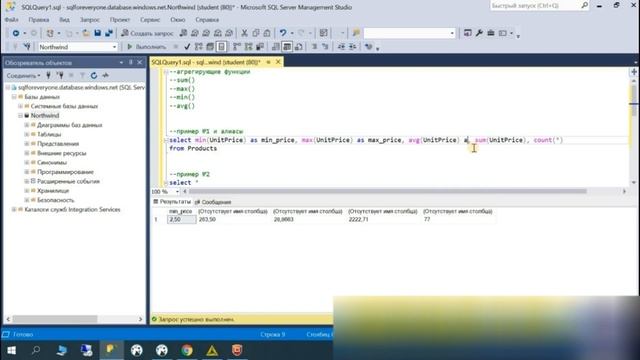
Task: Collapse the Базы данных node
Action: pos(14,97)
